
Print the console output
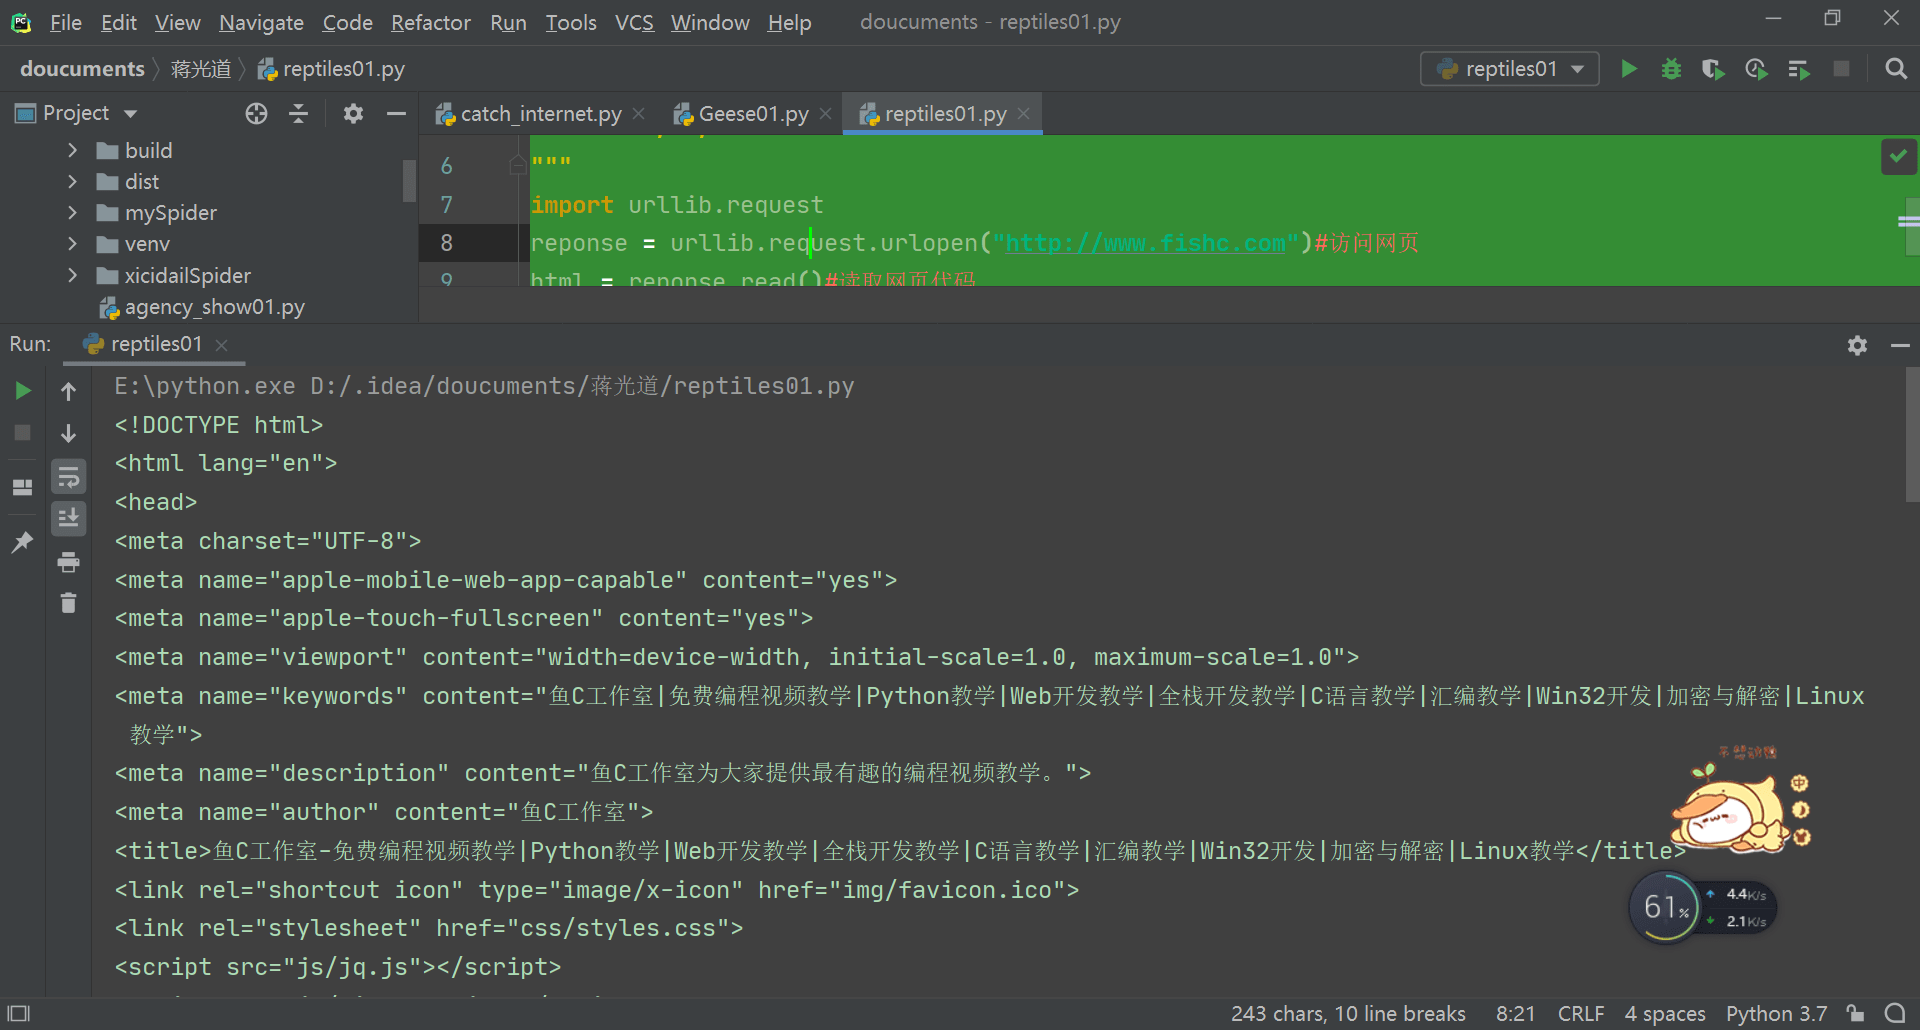click(69, 562)
